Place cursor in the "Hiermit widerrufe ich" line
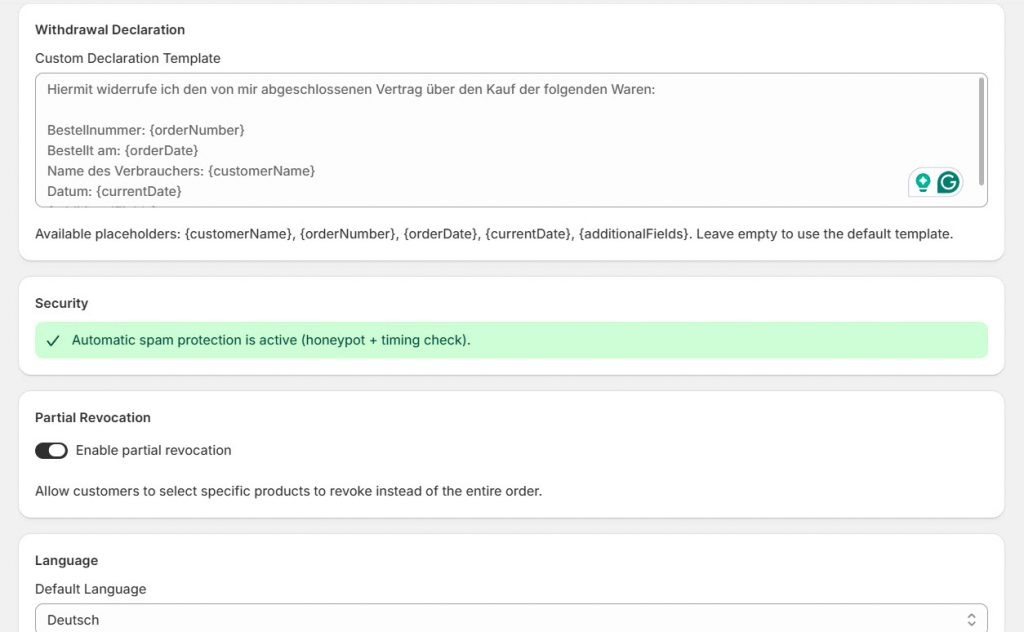Image resolution: width=1024 pixels, height=632 pixels. (x=350, y=90)
